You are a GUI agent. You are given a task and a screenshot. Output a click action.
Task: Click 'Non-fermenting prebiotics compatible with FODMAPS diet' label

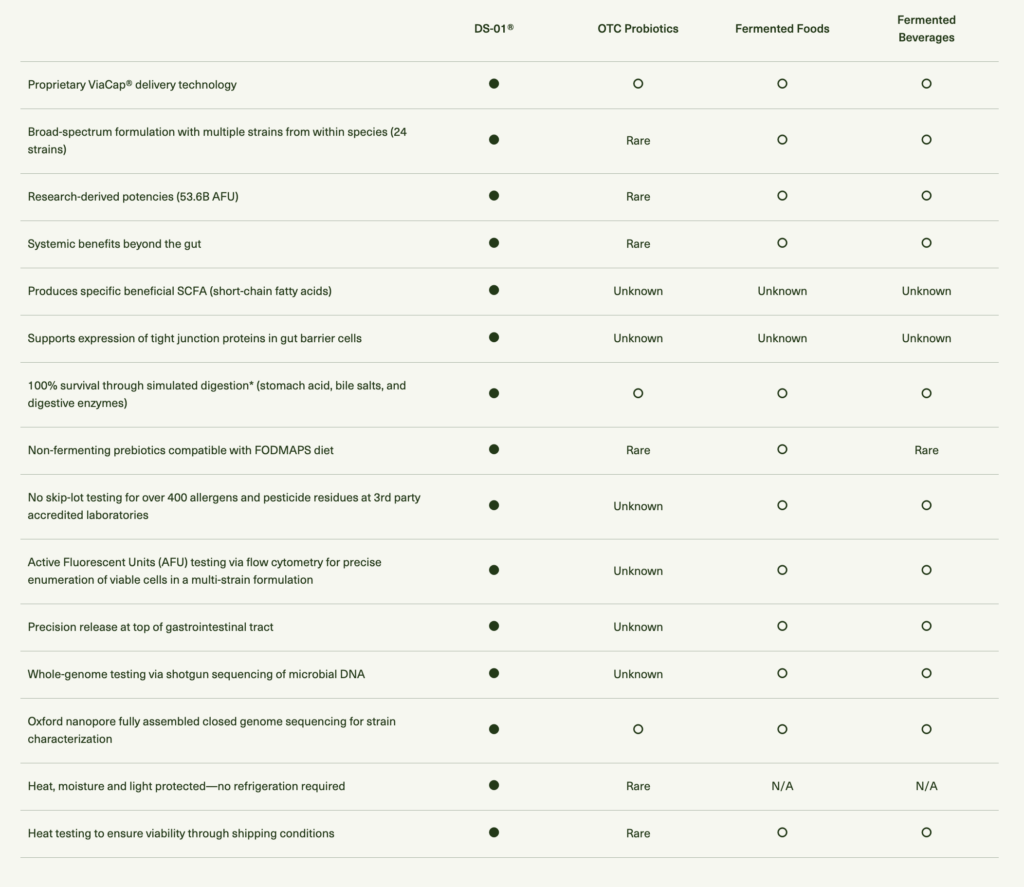(180, 450)
